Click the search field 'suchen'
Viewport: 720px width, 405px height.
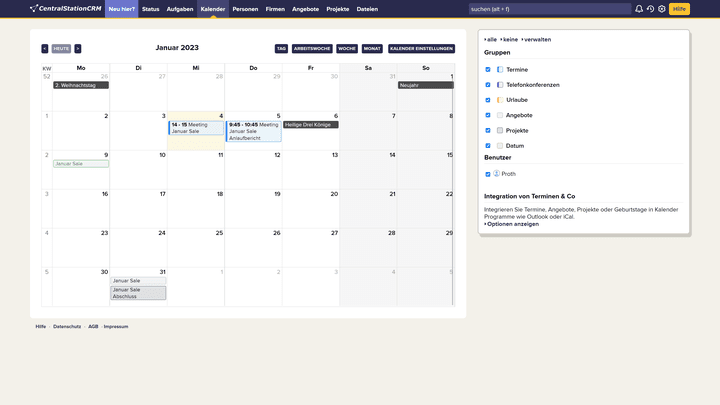(x=548, y=9)
